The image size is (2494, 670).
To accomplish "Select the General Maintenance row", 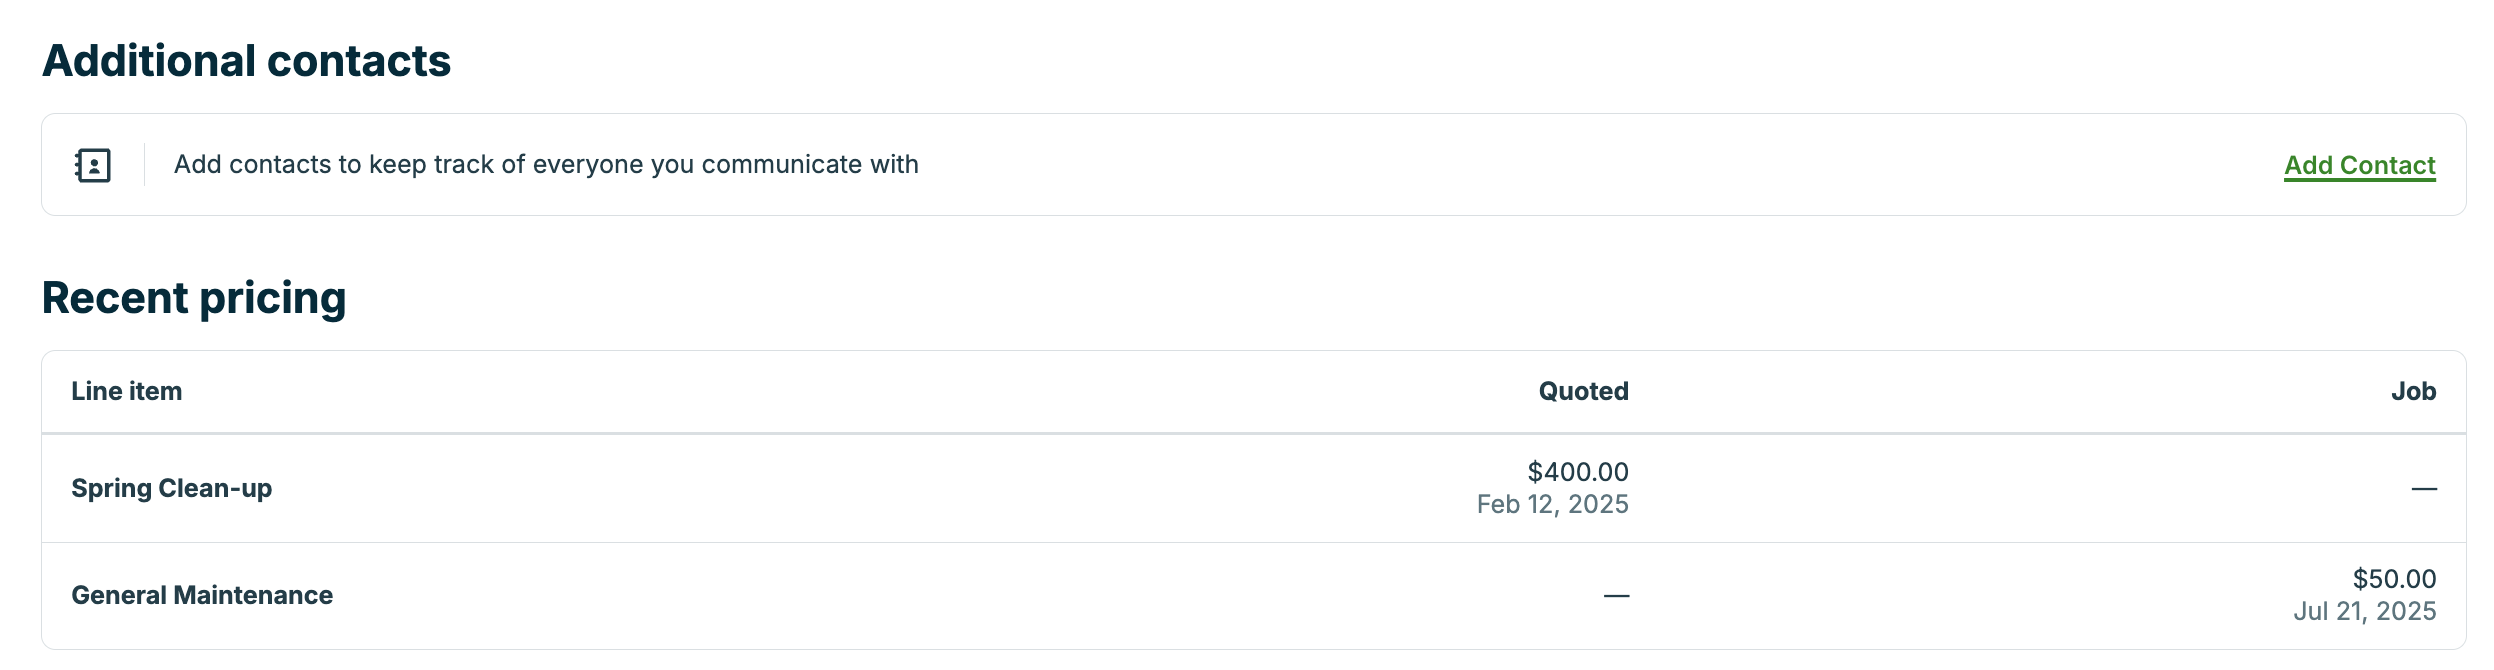I will coord(1000,595).
